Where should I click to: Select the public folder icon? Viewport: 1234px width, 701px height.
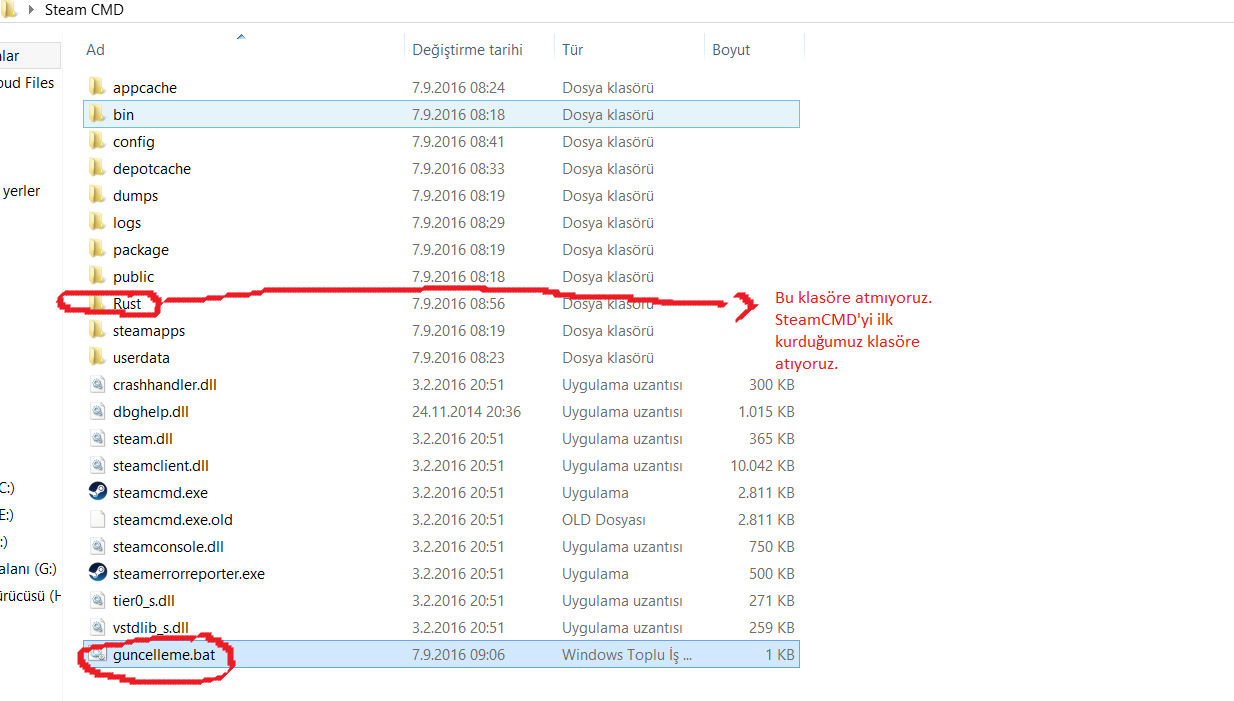point(97,276)
